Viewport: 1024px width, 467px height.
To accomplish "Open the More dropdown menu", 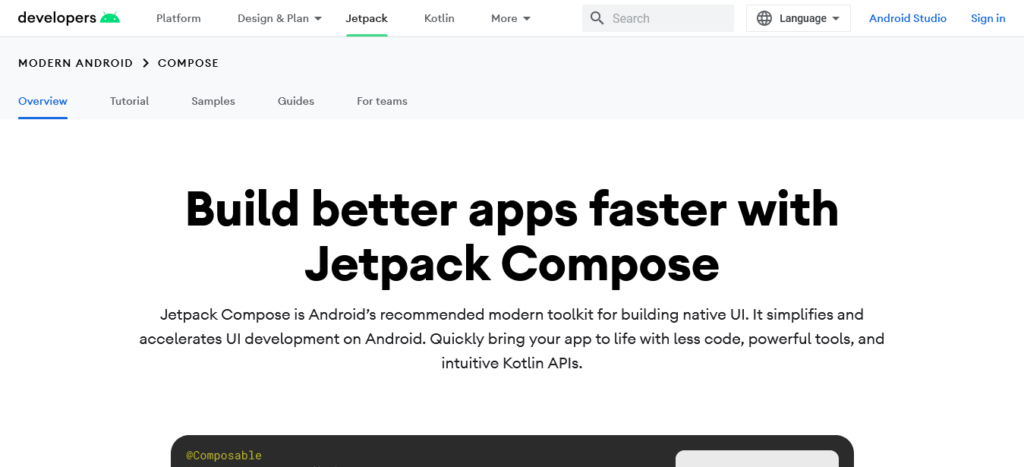I will tap(511, 18).
